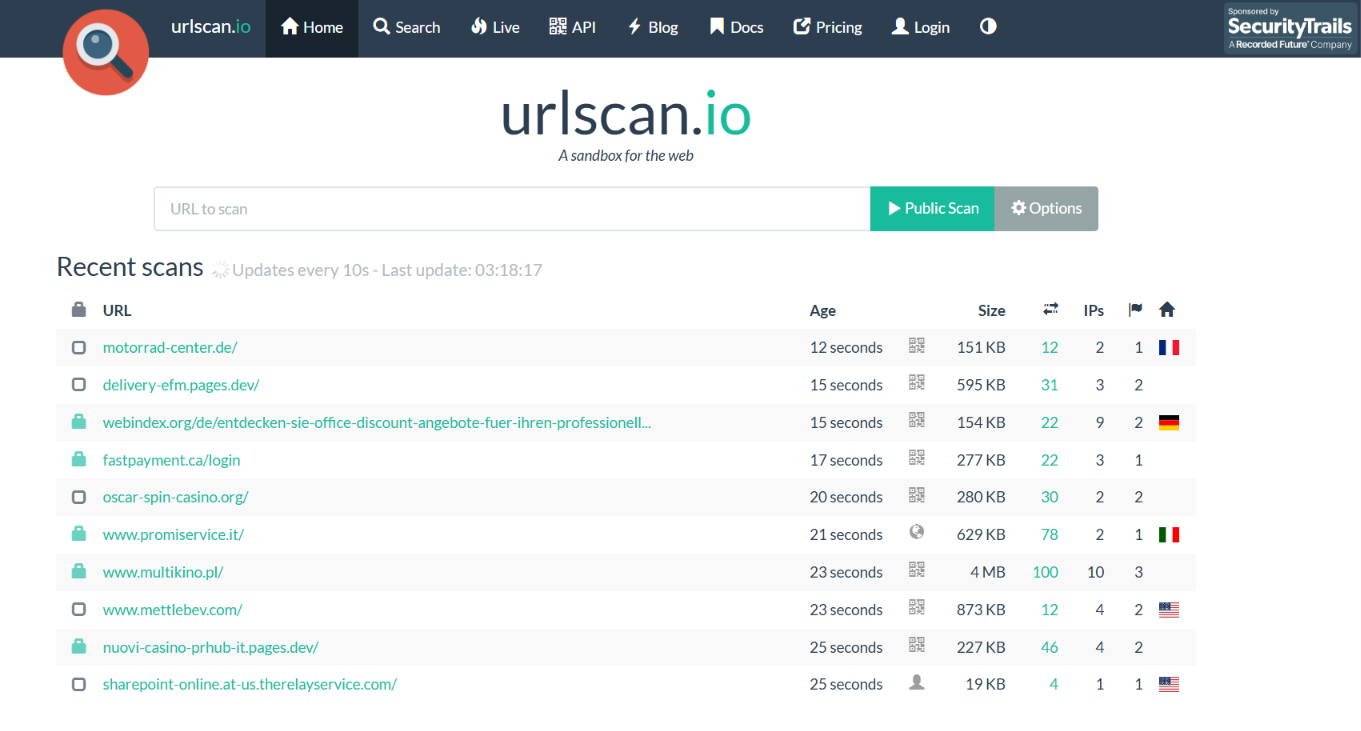The height and width of the screenshot is (731, 1361).
Task: Open the SecurityTrails sponsor banner
Action: tap(1290, 28)
